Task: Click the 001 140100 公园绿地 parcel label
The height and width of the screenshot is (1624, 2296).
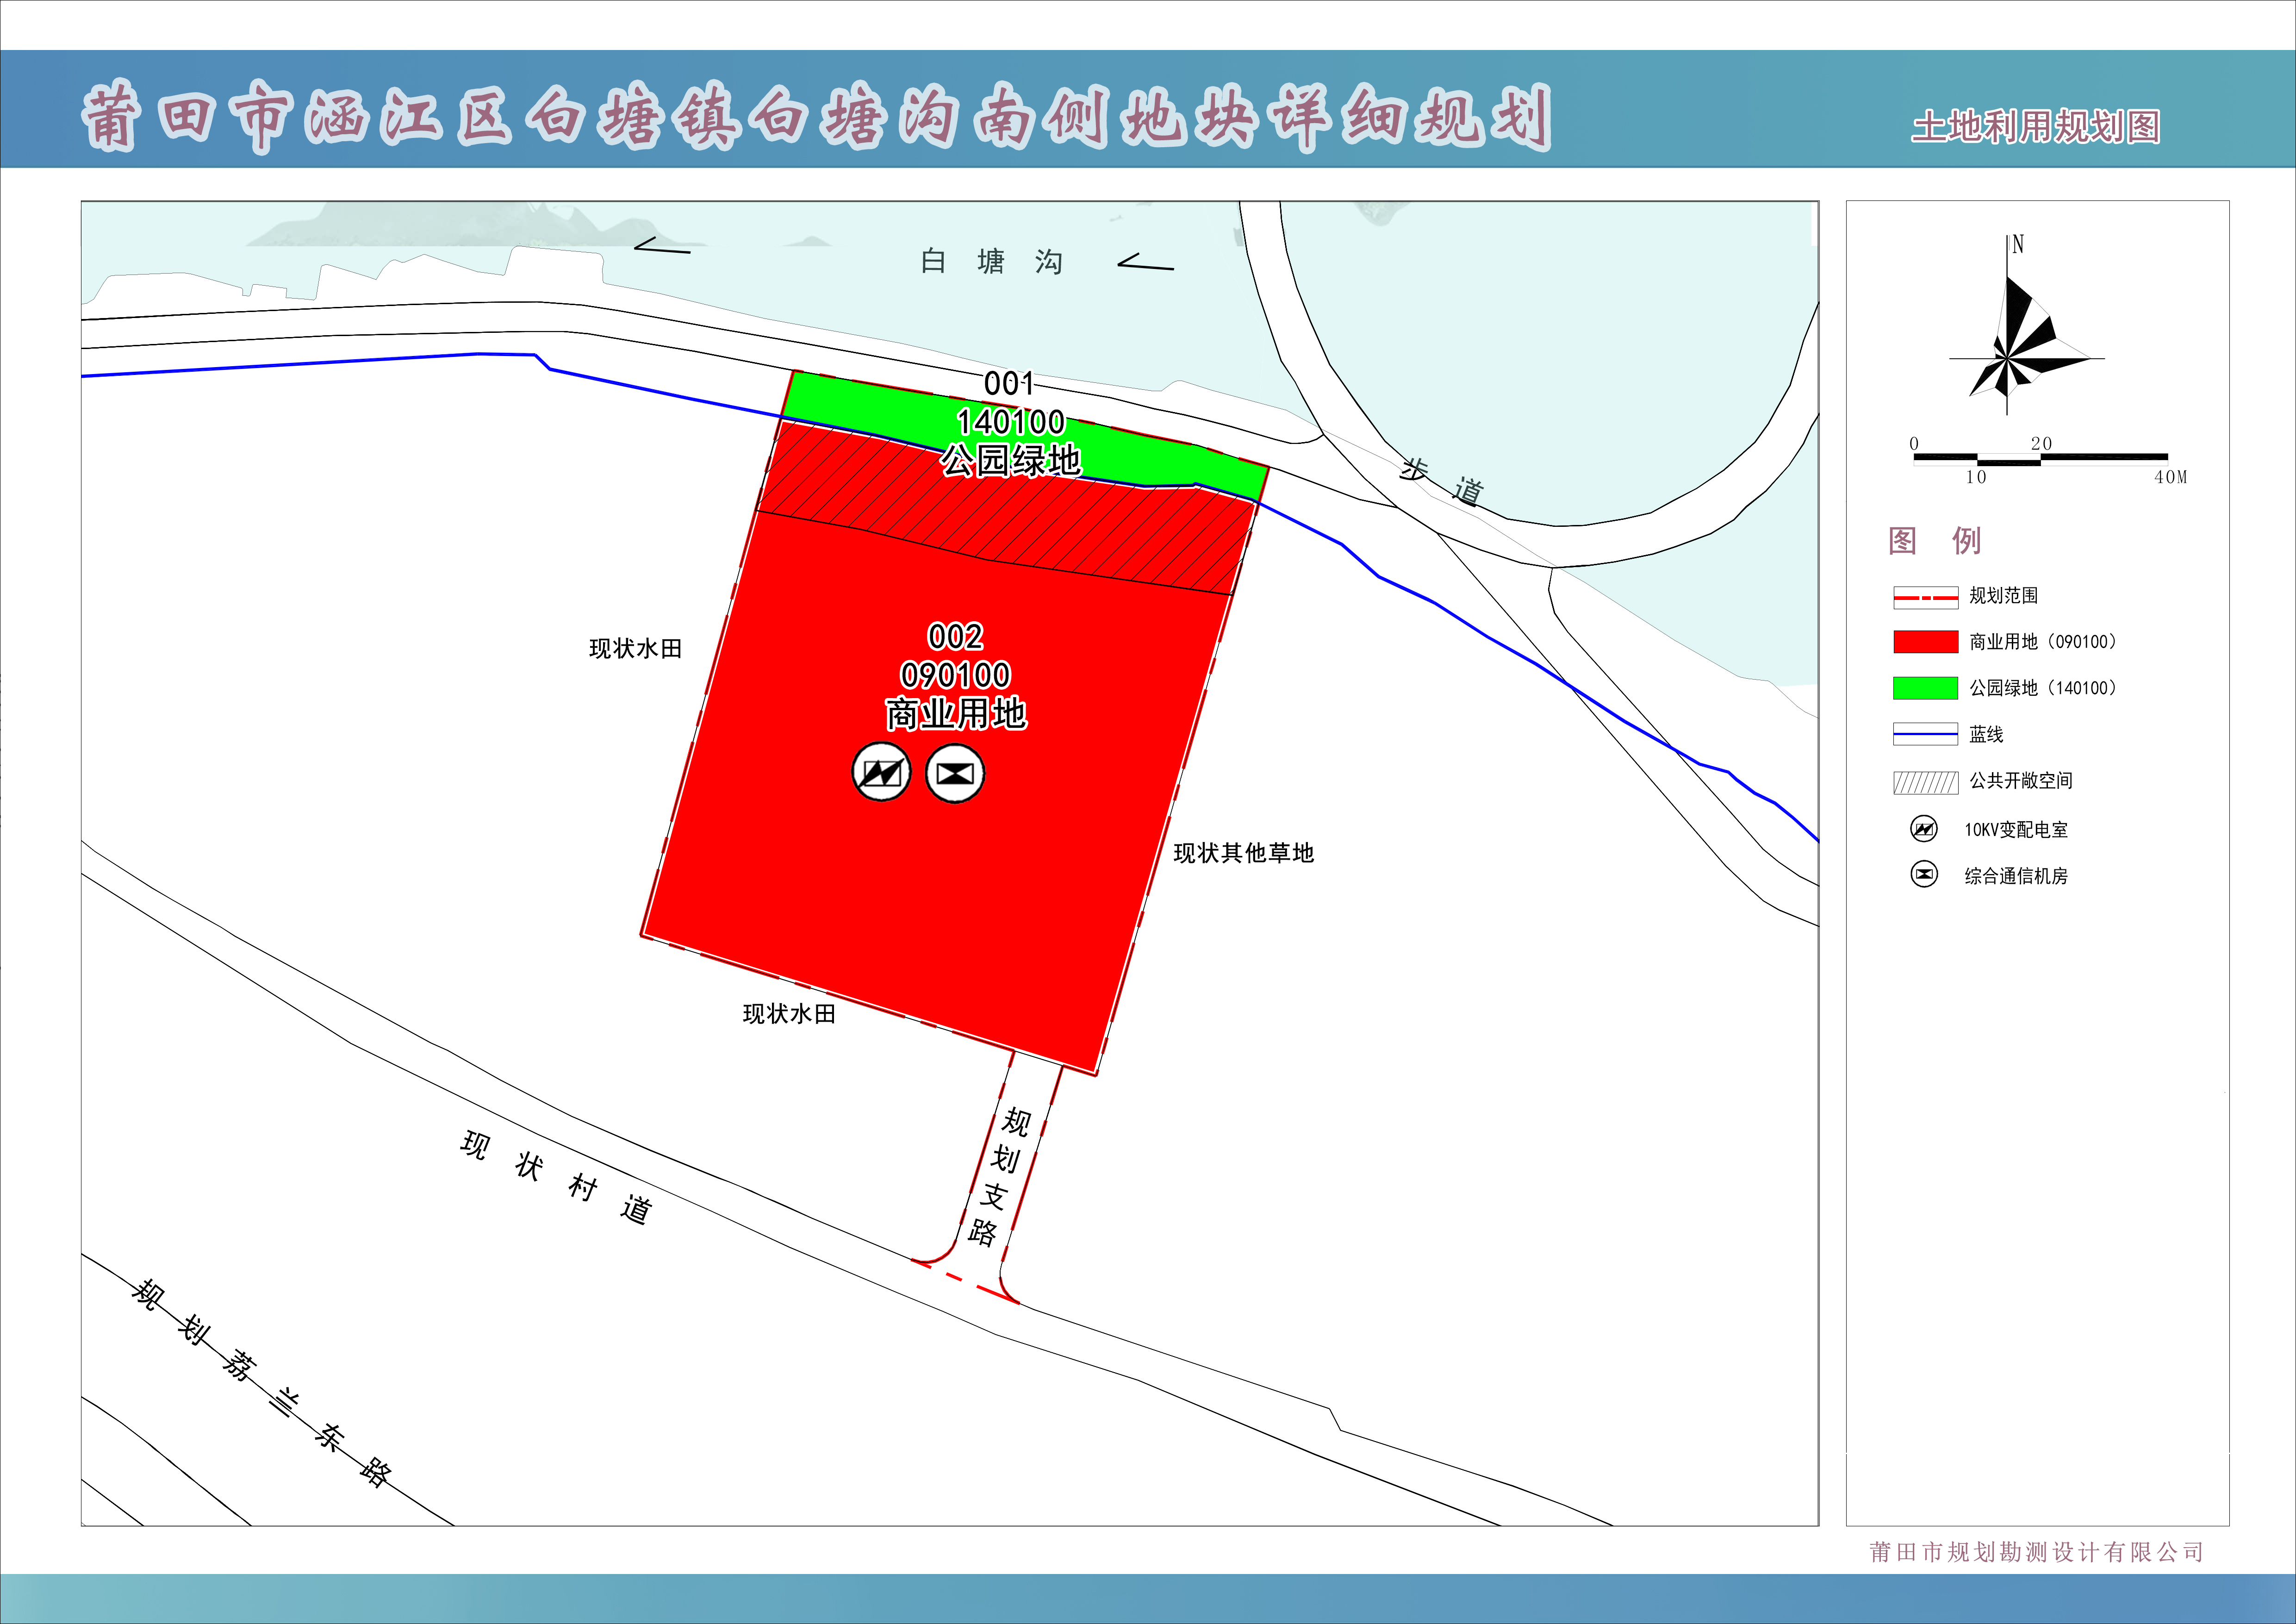Action: click(x=1010, y=422)
